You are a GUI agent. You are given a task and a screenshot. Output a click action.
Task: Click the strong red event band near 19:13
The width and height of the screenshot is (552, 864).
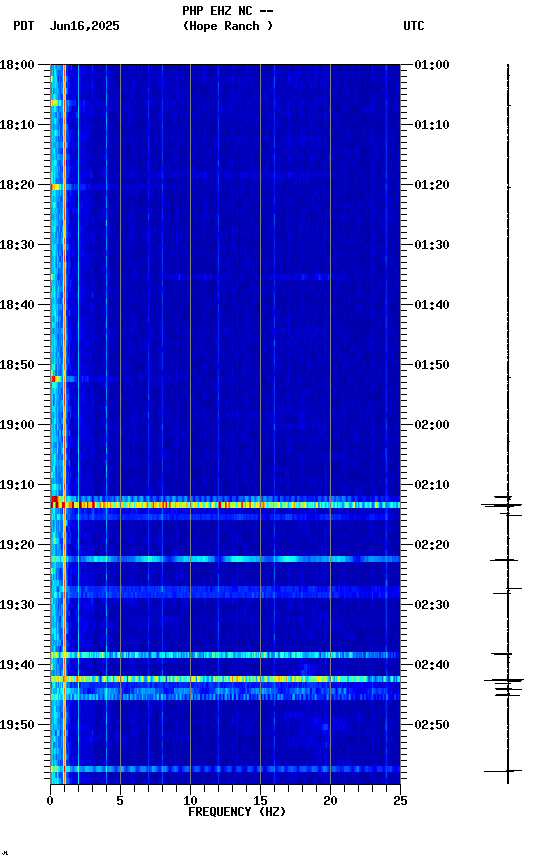(225, 505)
